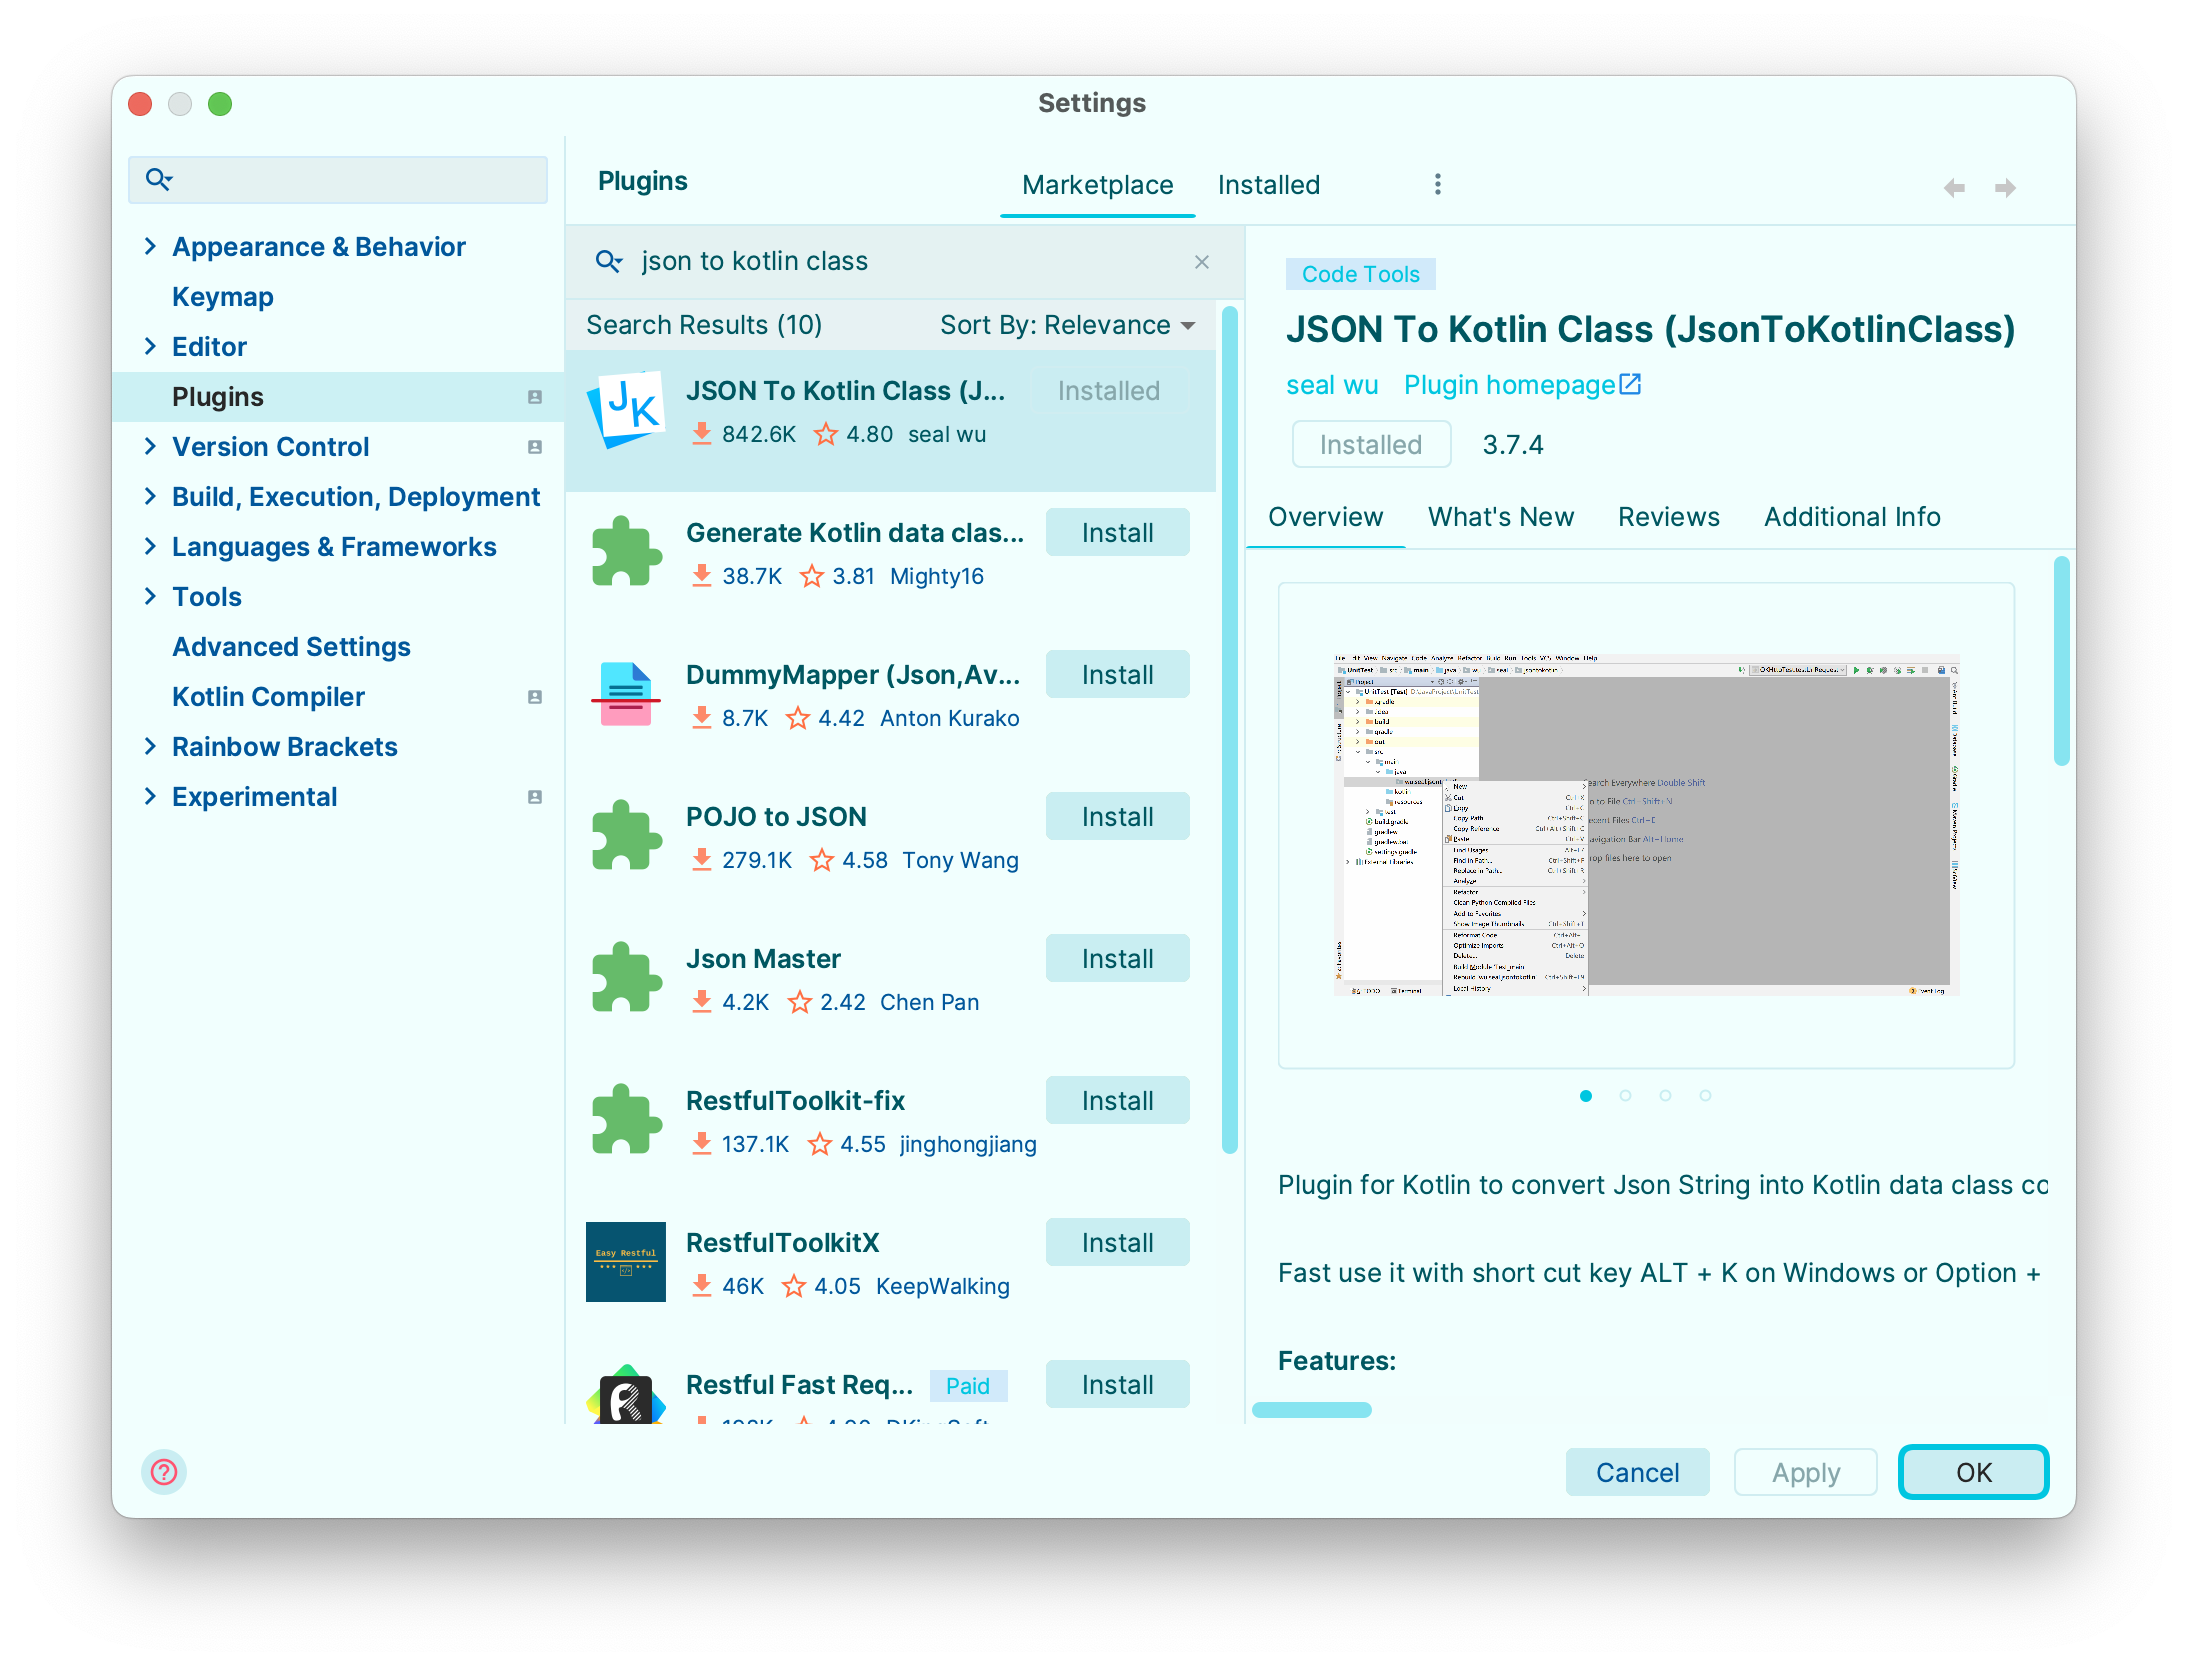Open the plugins options three-dot menu
Viewport: 2188px width, 1666px height.
(x=1437, y=184)
